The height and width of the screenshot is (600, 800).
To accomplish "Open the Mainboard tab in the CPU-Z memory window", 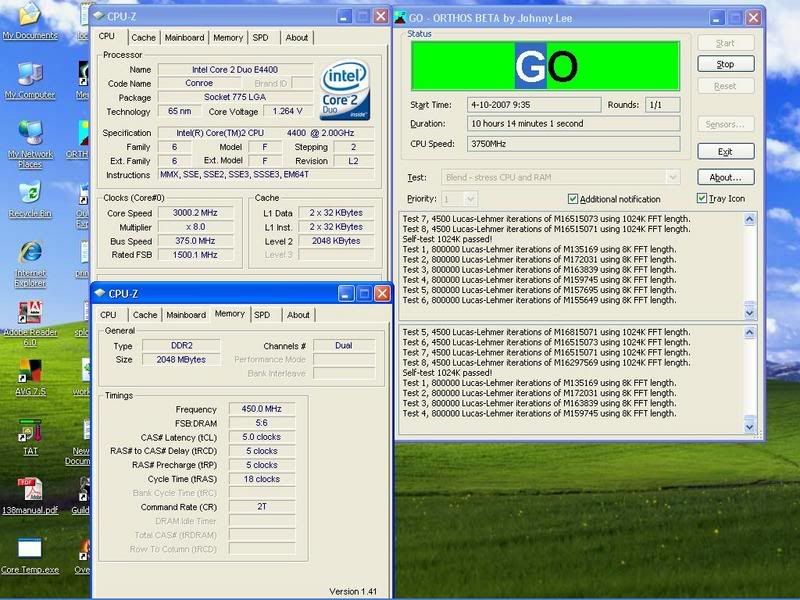I will [186, 315].
